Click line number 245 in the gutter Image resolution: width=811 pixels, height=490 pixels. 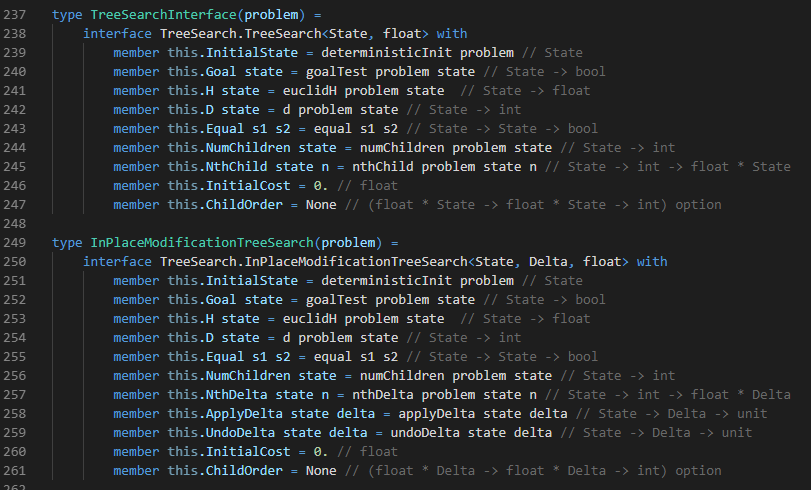18,166
